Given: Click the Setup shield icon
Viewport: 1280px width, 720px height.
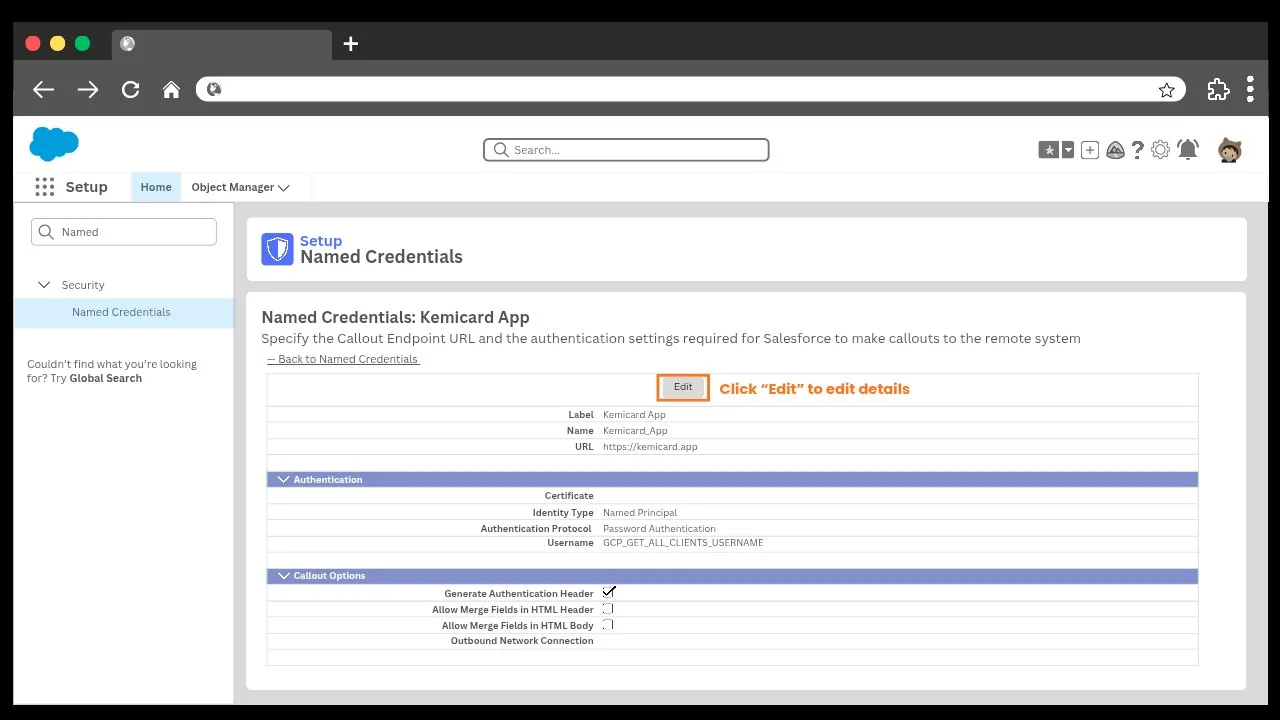Looking at the screenshot, I should [x=277, y=249].
